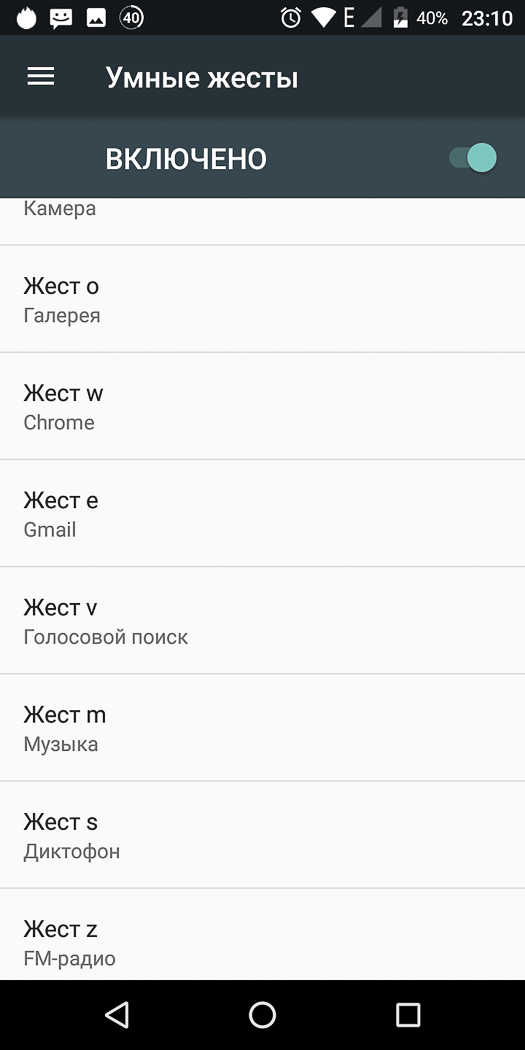The width and height of the screenshot is (525, 1050).
Task: Tap the partially visible Камера gesture item
Action: (262, 221)
